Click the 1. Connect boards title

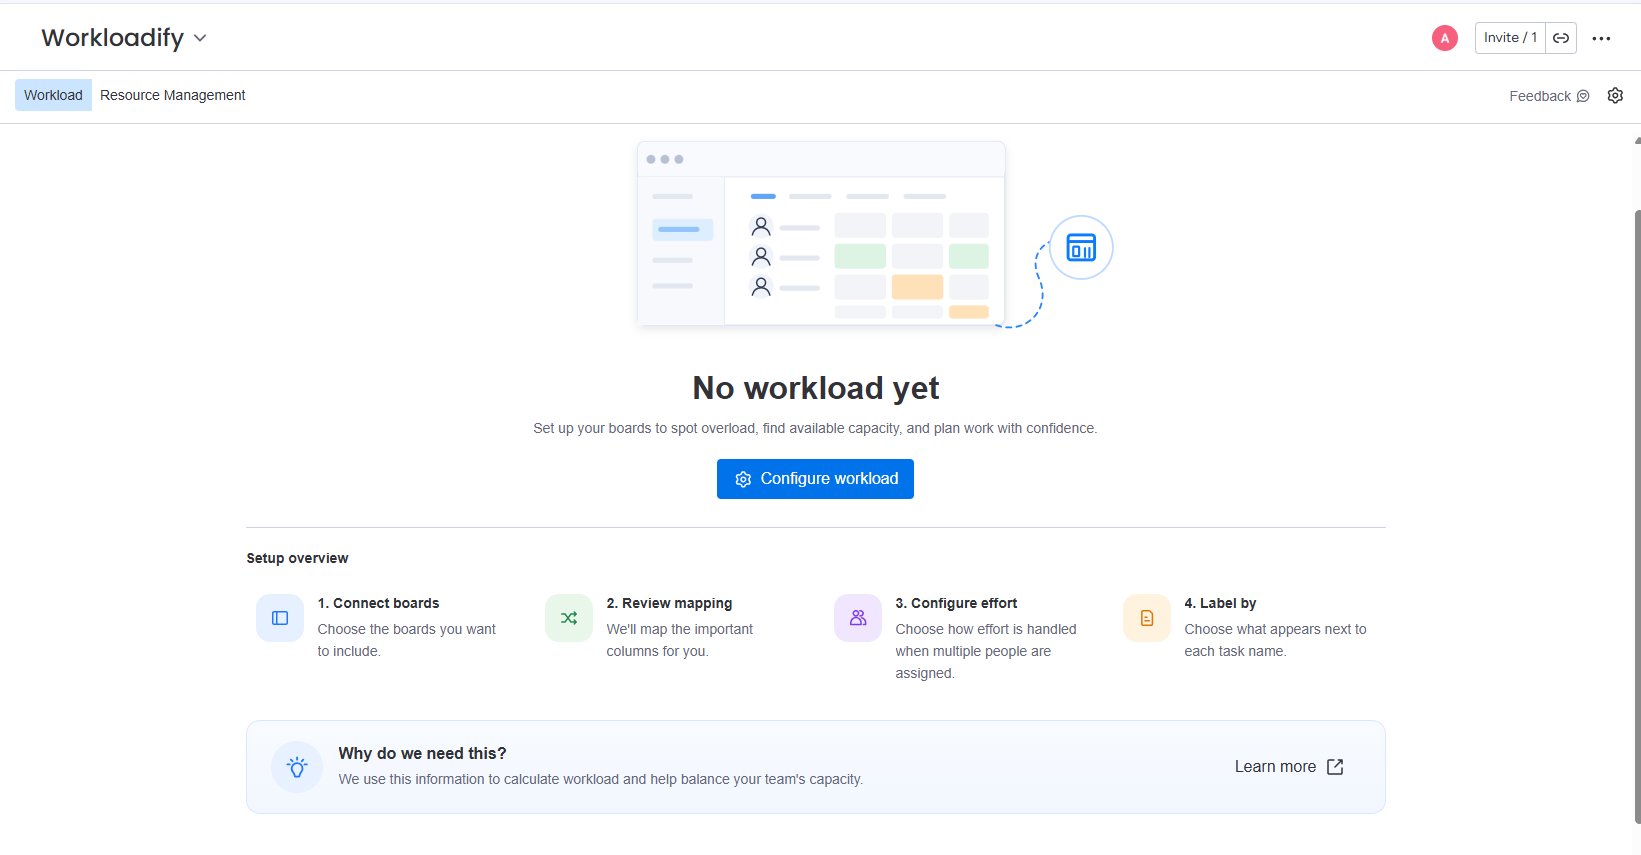(378, 603)
